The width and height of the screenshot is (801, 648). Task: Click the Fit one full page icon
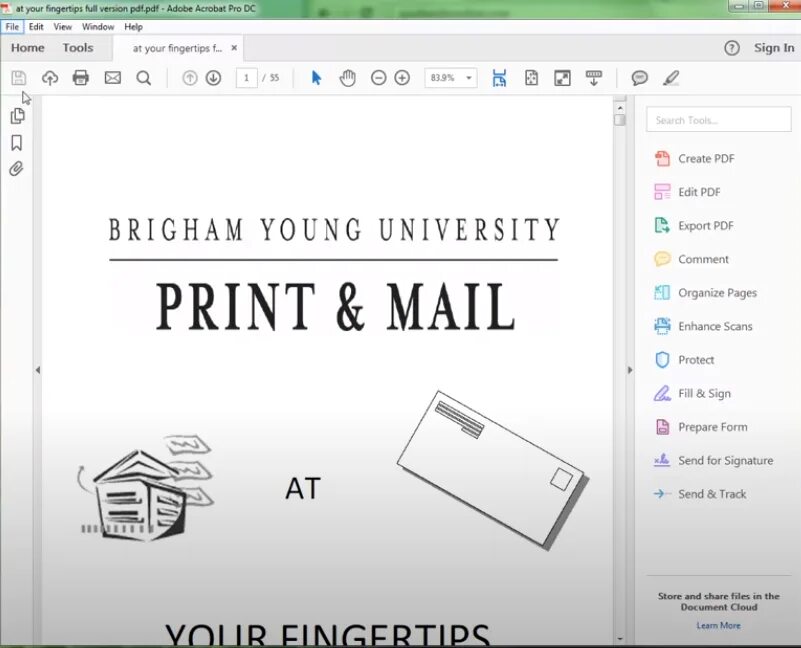point(531,78)
